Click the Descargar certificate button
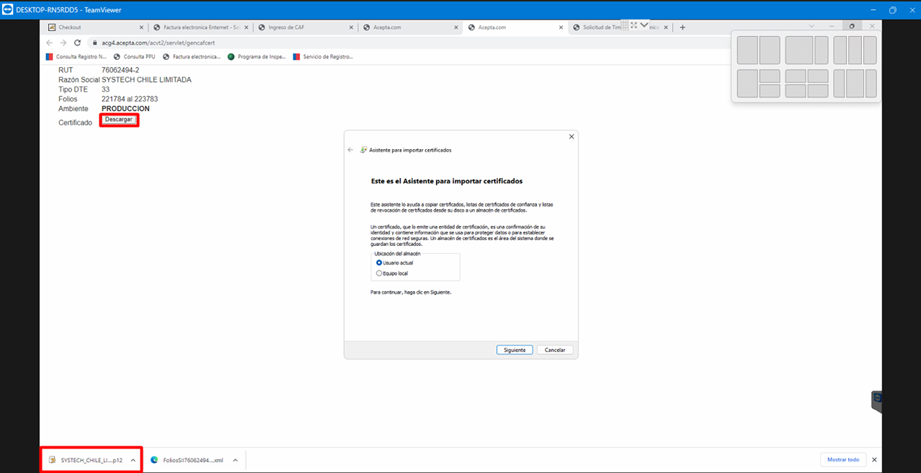This screenshot has width=921, height=473. tap(119, 120)
